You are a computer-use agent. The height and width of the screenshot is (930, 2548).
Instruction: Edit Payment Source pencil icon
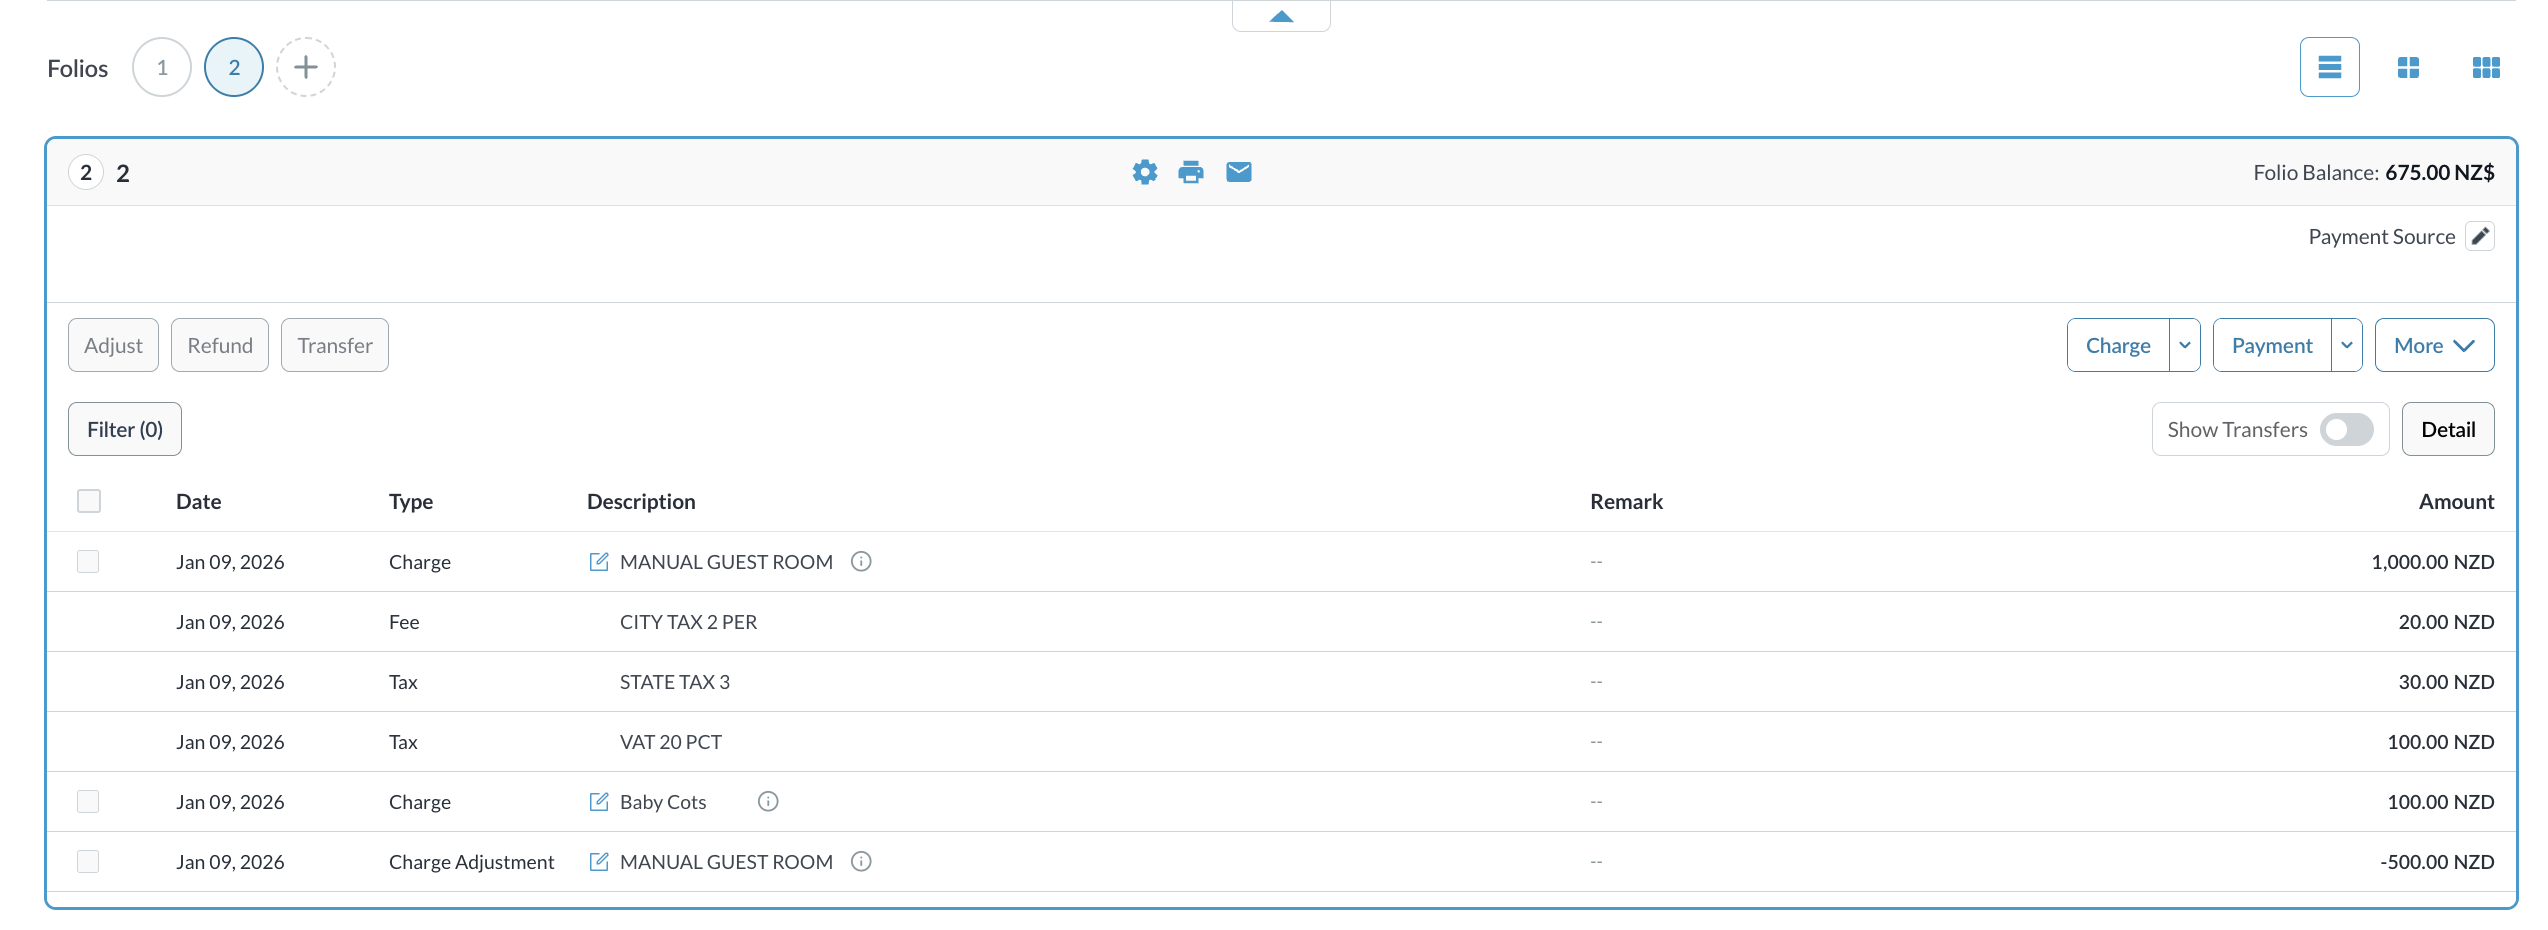(x=2479, y=236)
